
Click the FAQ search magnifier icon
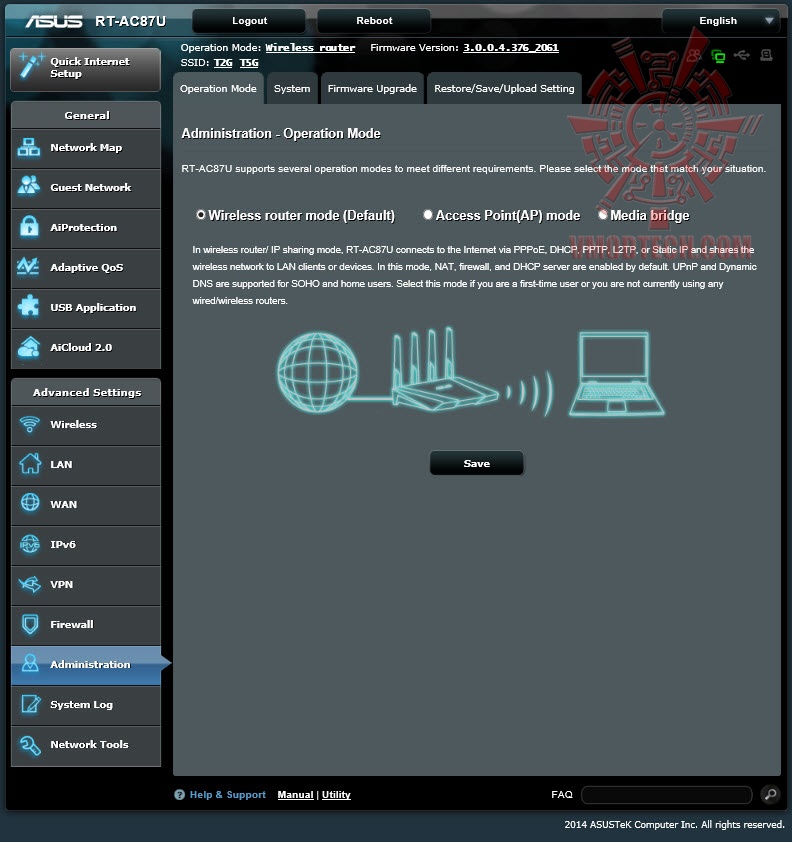tap(771, 794)
